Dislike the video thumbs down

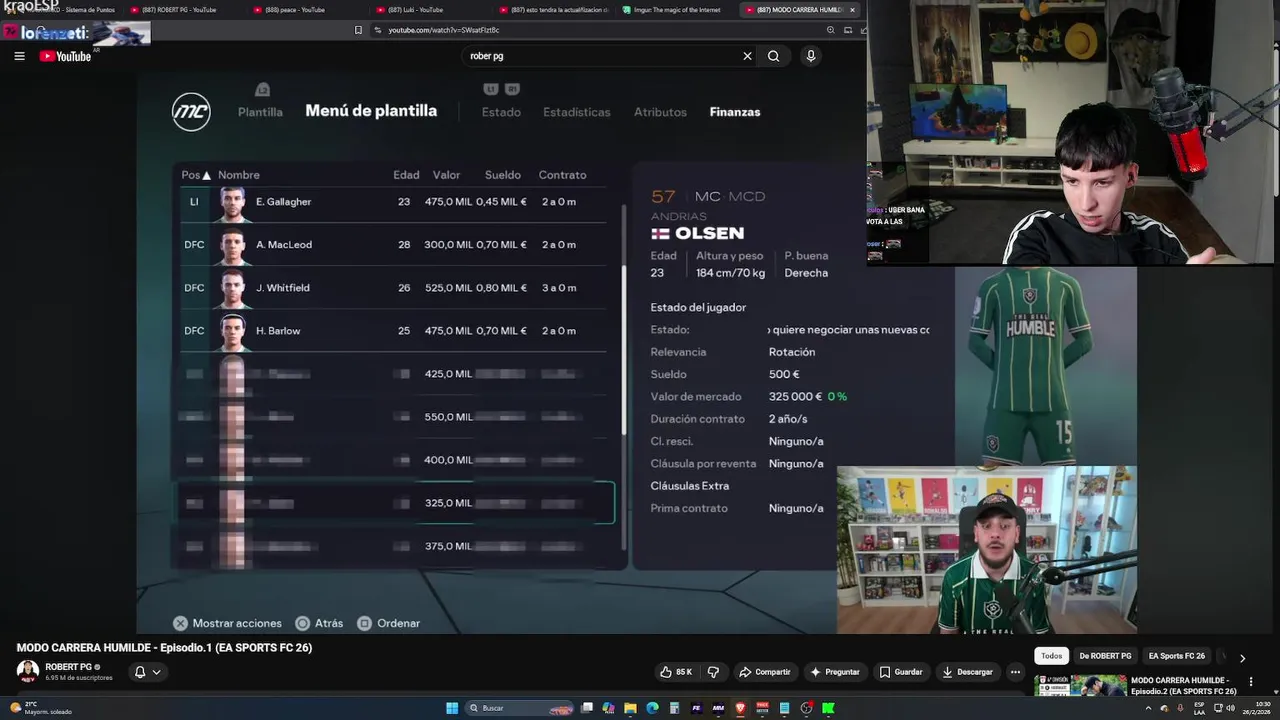[713, 672]
